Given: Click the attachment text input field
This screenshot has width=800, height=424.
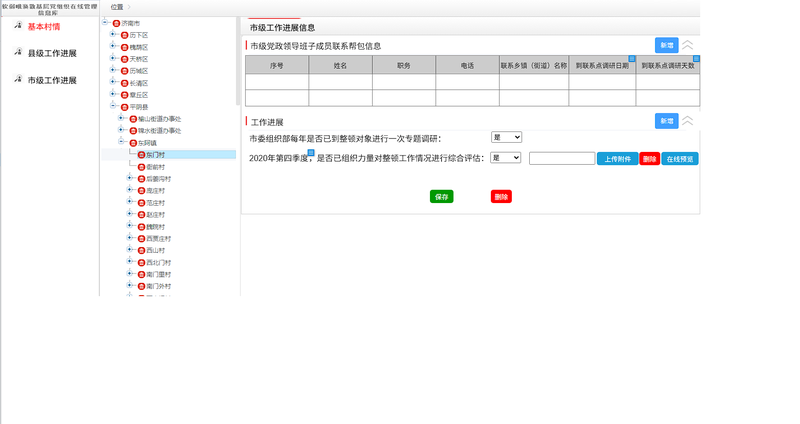Looking at the screenshot, I should [561, 158].
